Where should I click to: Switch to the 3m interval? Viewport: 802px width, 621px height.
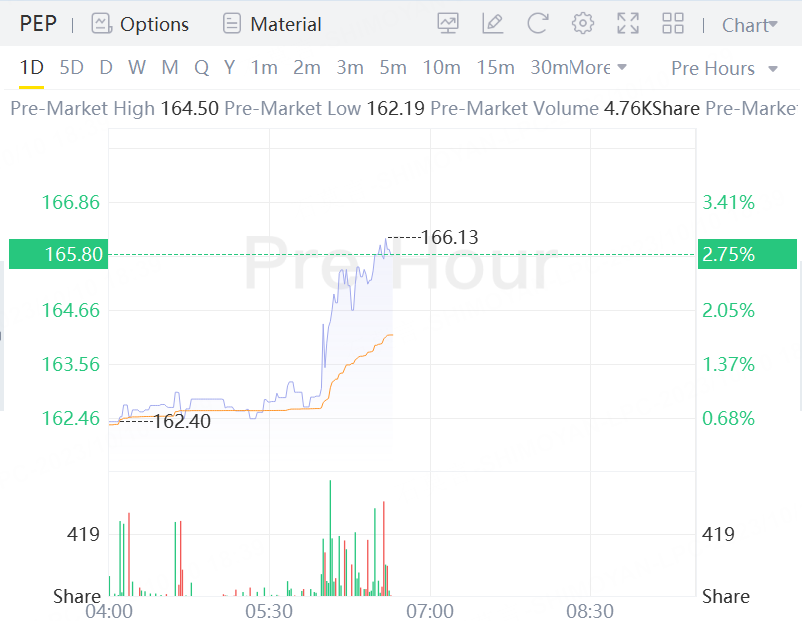[x=350, y=68]
